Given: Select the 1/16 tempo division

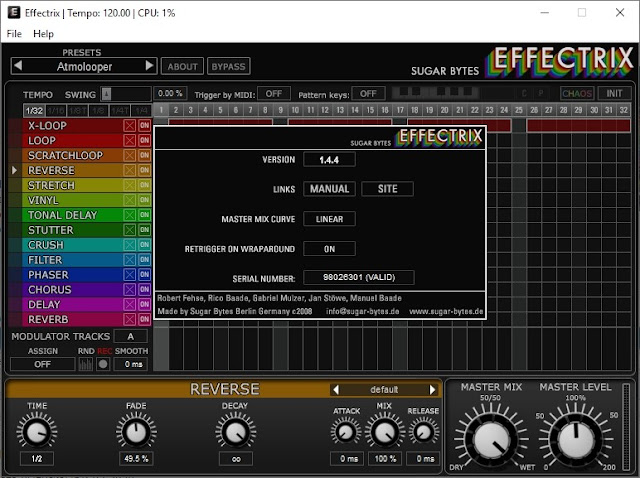Looking at the screenshot, I should coord(56,111).
